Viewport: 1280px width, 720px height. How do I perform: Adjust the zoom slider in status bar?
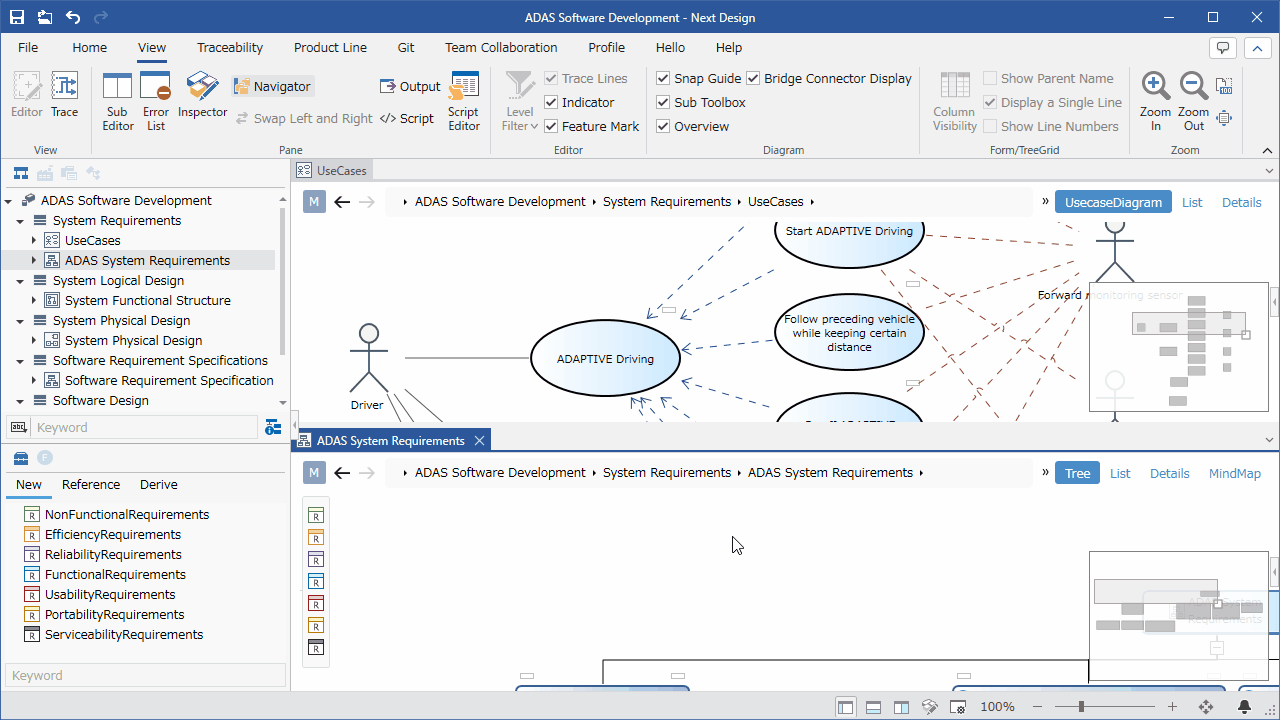(x=1082, y=706)
